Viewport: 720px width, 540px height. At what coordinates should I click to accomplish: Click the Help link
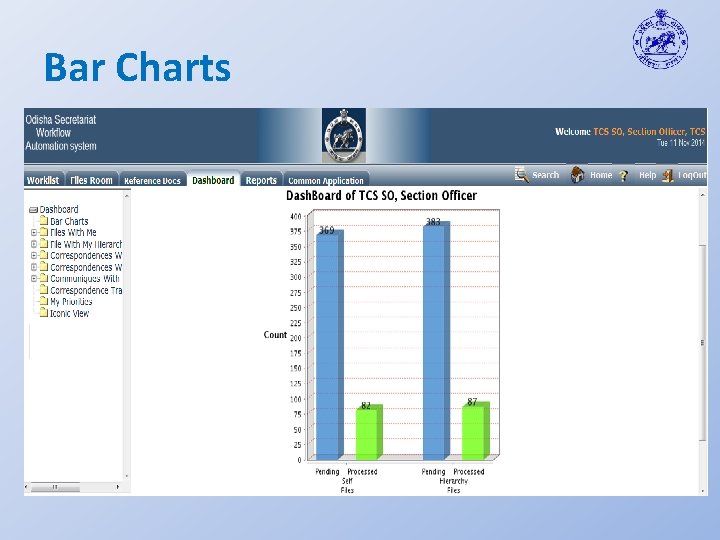pyautogui.click(x=647, y=175)
